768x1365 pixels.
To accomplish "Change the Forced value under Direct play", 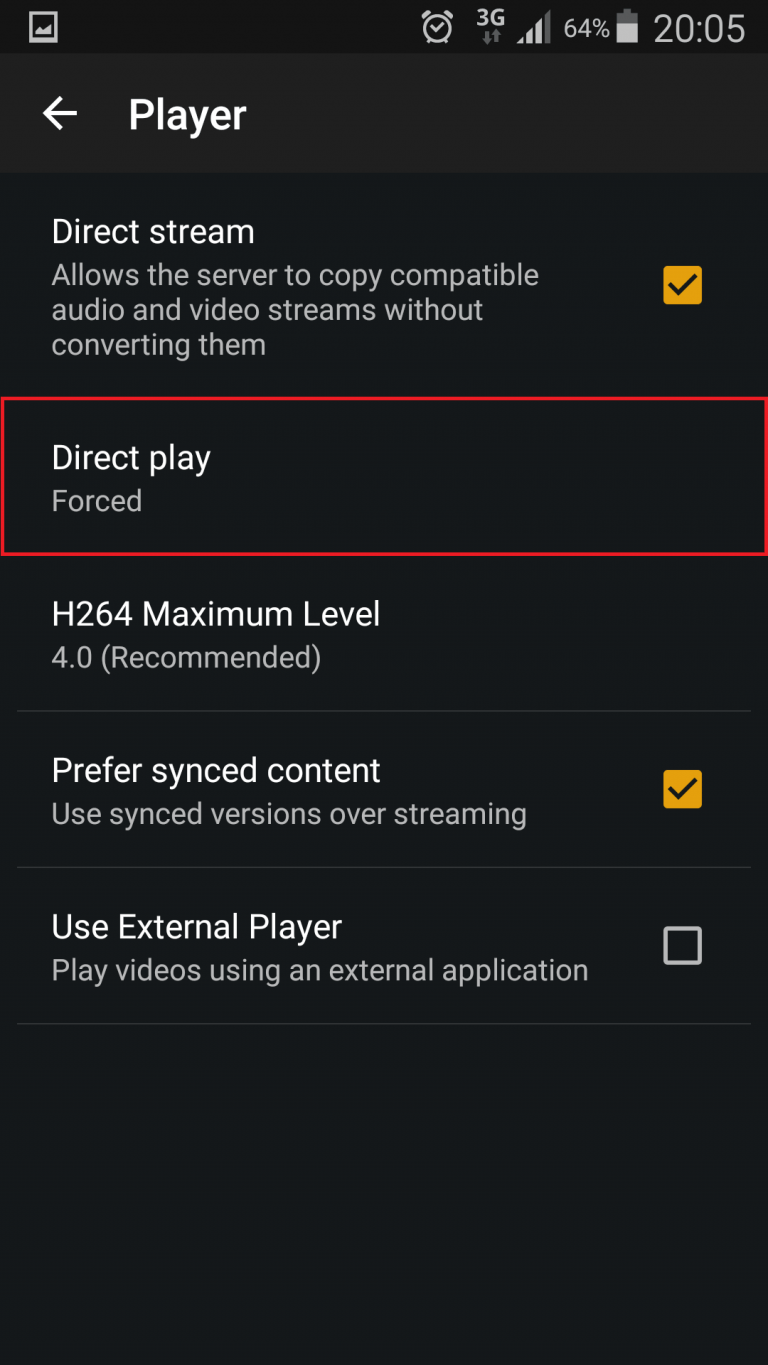I will pyautogui.click(x=97, y=501).
